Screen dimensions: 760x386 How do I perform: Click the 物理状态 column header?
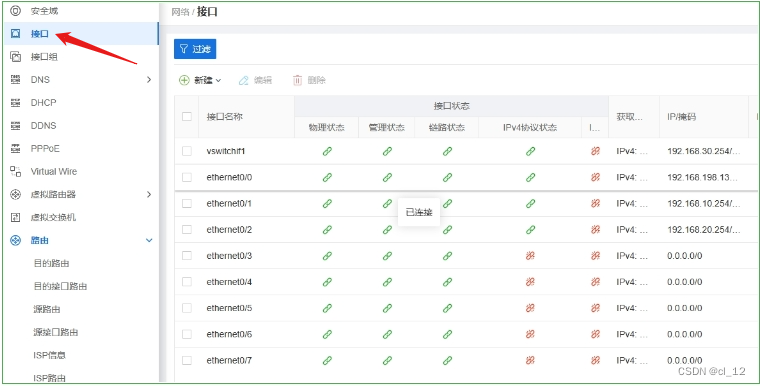click(x=327, y=128)
